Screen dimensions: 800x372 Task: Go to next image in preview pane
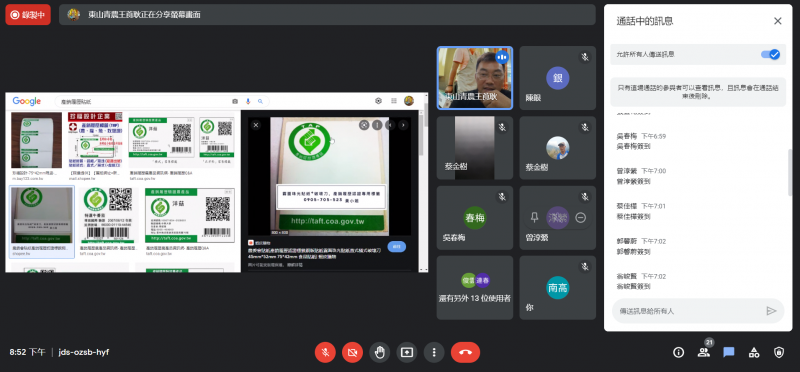(x=403, y=125)
